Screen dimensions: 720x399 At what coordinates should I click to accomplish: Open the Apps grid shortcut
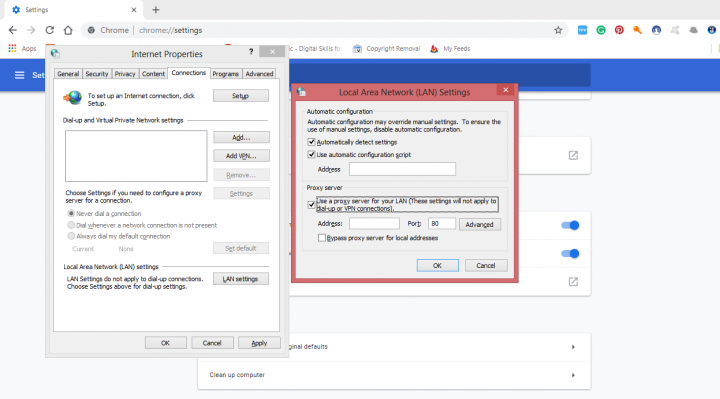pyautogui.click(x=22, y=48)
